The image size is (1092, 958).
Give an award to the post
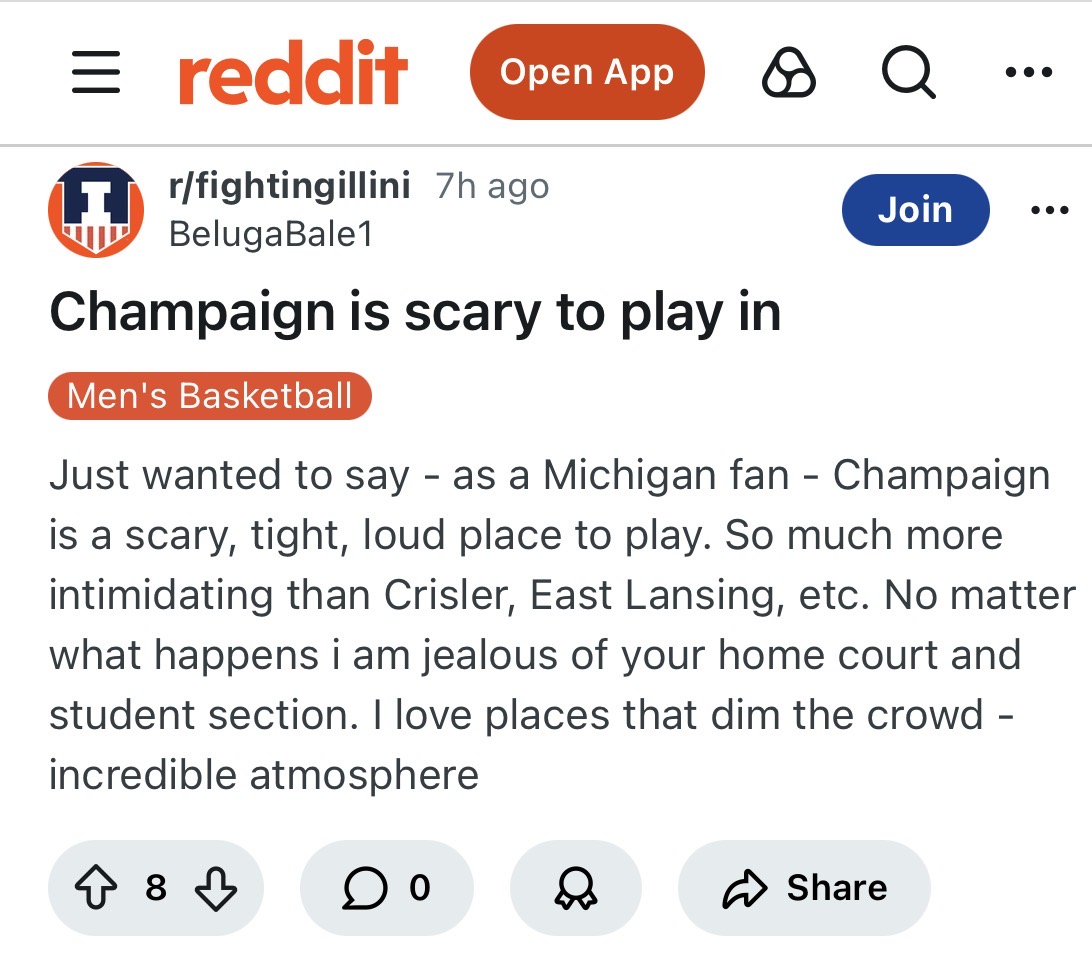[x=575, y=888]
